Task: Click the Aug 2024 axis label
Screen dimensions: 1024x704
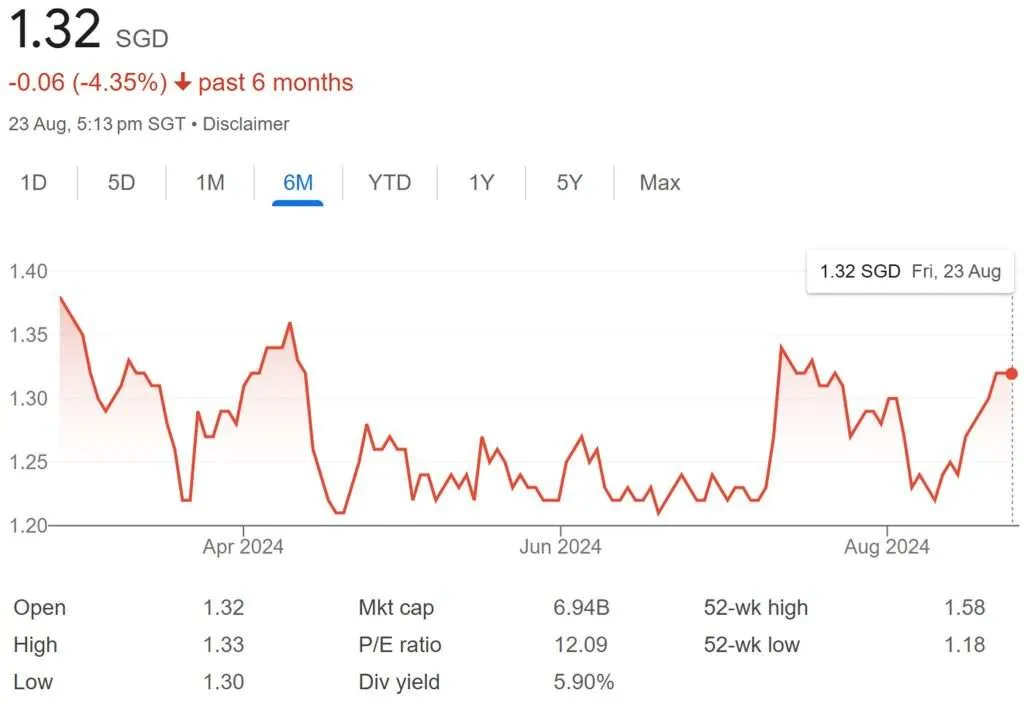Action: pos(886,547)
